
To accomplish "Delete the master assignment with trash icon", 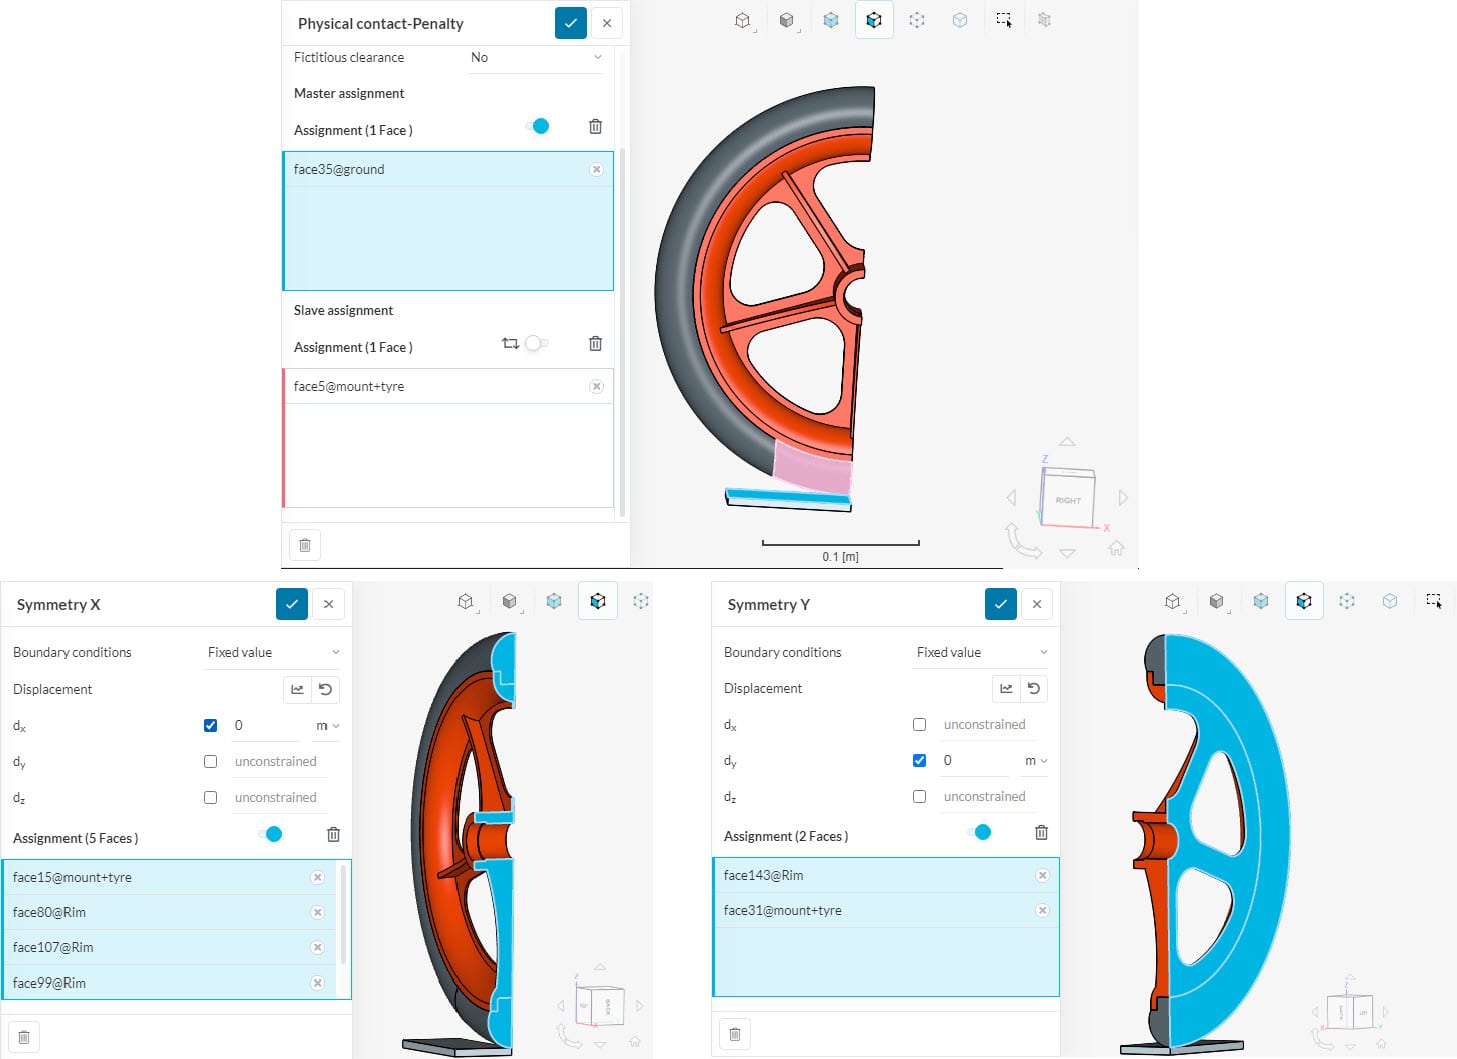I will pos(595,127).
